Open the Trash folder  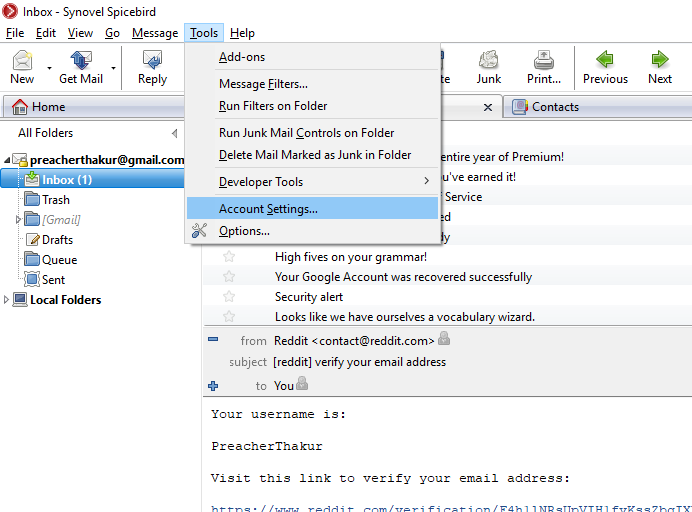tap(56, 200)
